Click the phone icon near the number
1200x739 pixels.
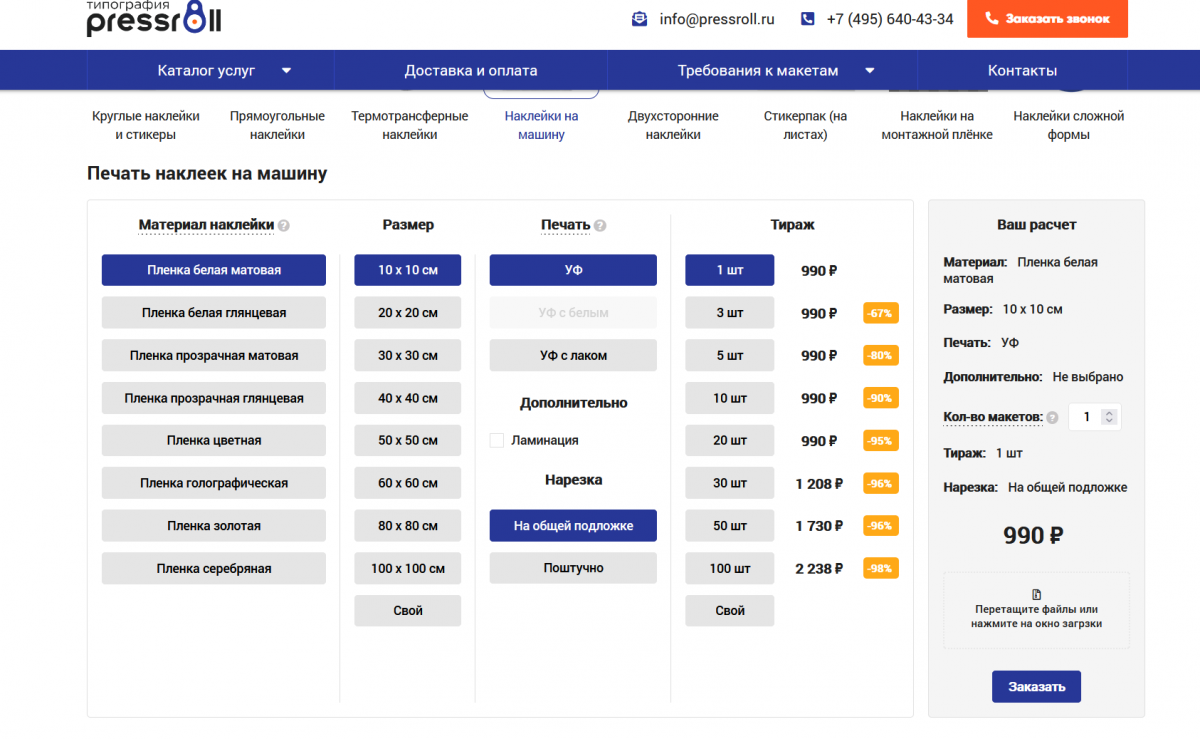tap(808, 19)
